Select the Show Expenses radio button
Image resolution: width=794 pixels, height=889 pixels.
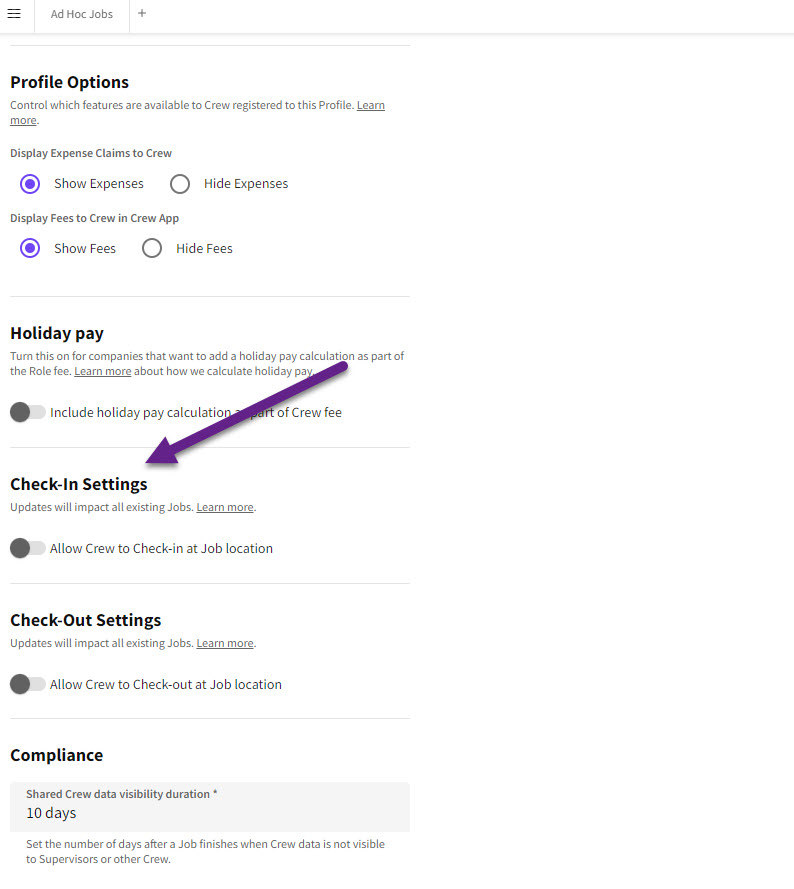[x=30, y=184]
